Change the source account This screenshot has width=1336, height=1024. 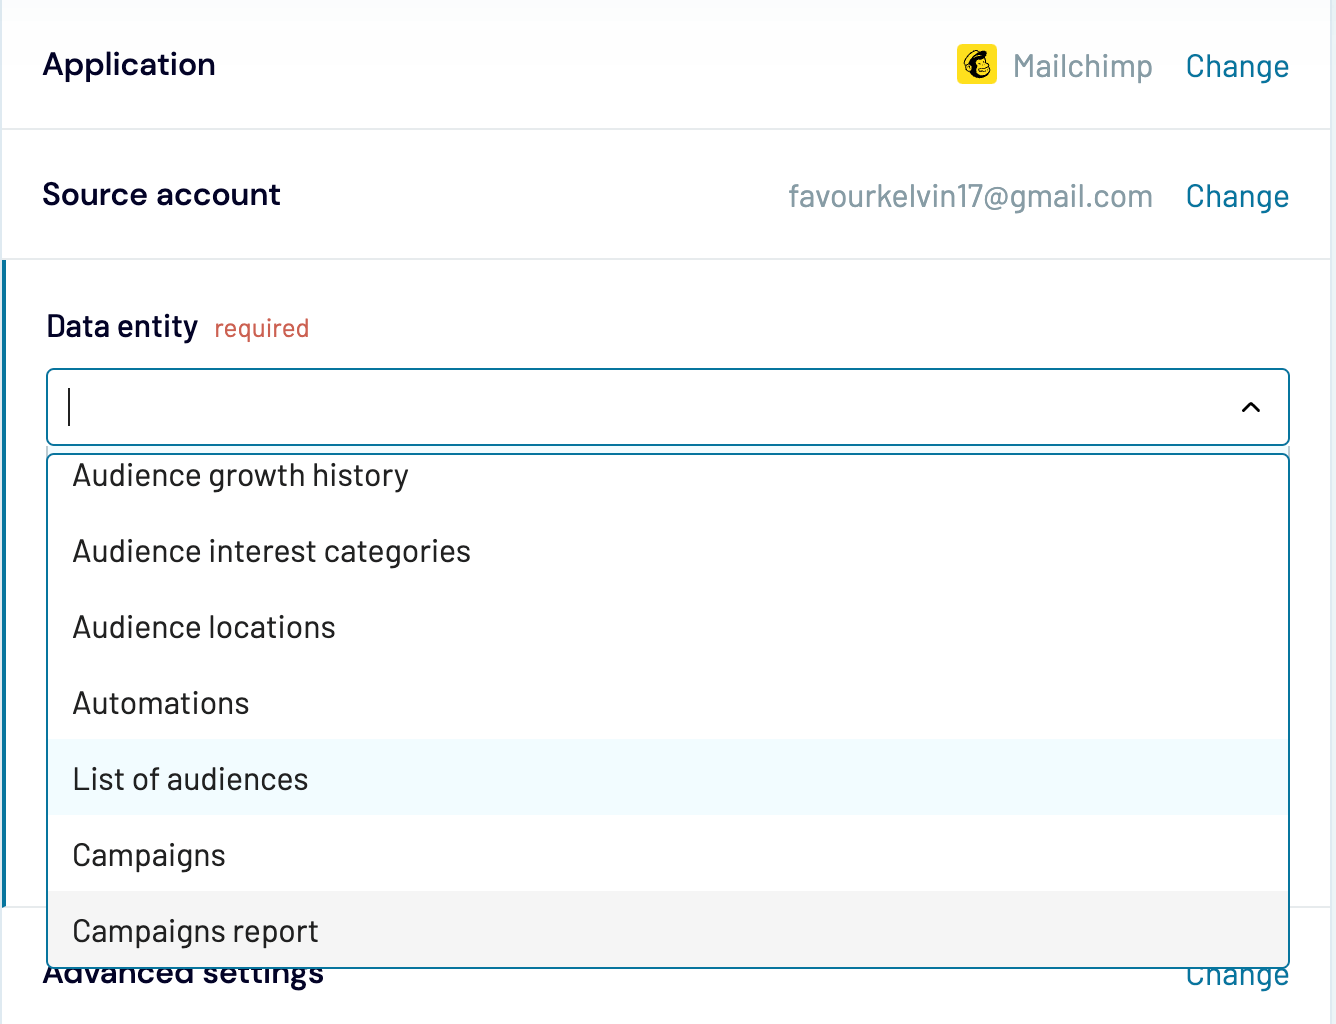[x=1237, y=196]
